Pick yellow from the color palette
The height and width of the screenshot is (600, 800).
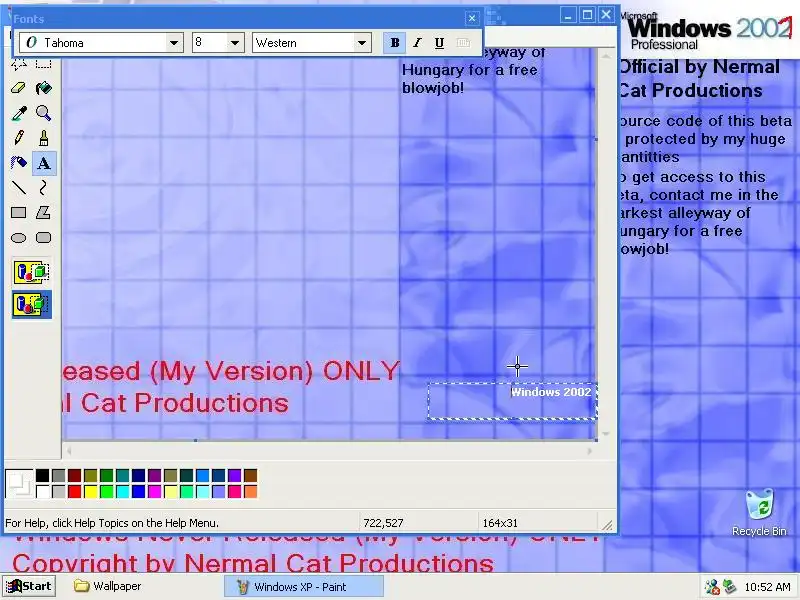91,492
